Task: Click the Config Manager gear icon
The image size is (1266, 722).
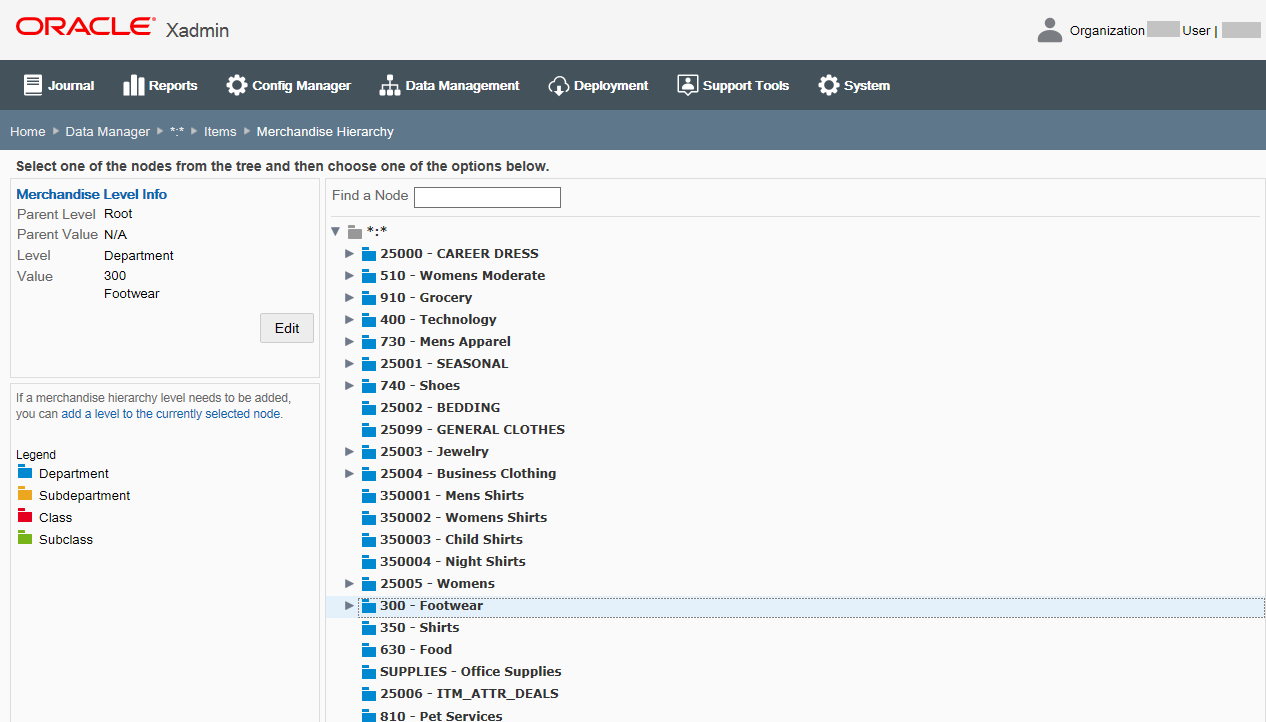Action: 237,85
